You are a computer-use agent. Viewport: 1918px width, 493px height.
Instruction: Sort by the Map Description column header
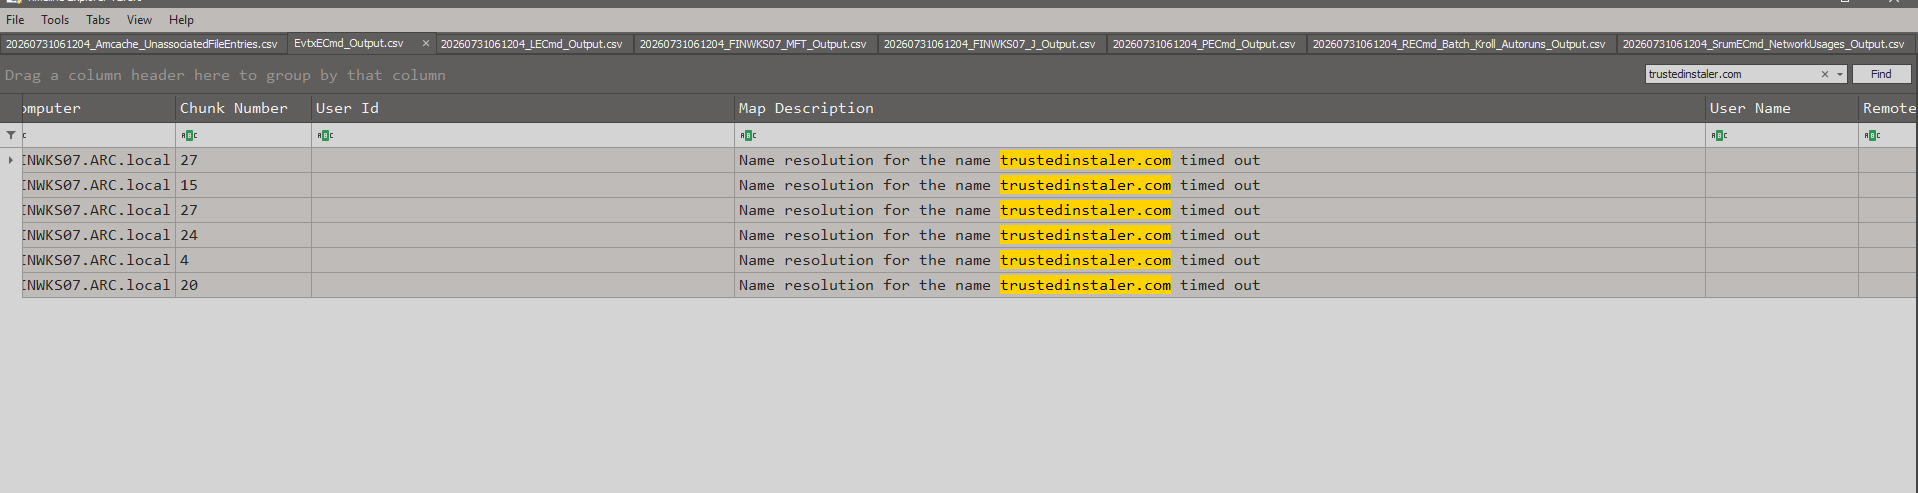click(x=1220, y=108)
